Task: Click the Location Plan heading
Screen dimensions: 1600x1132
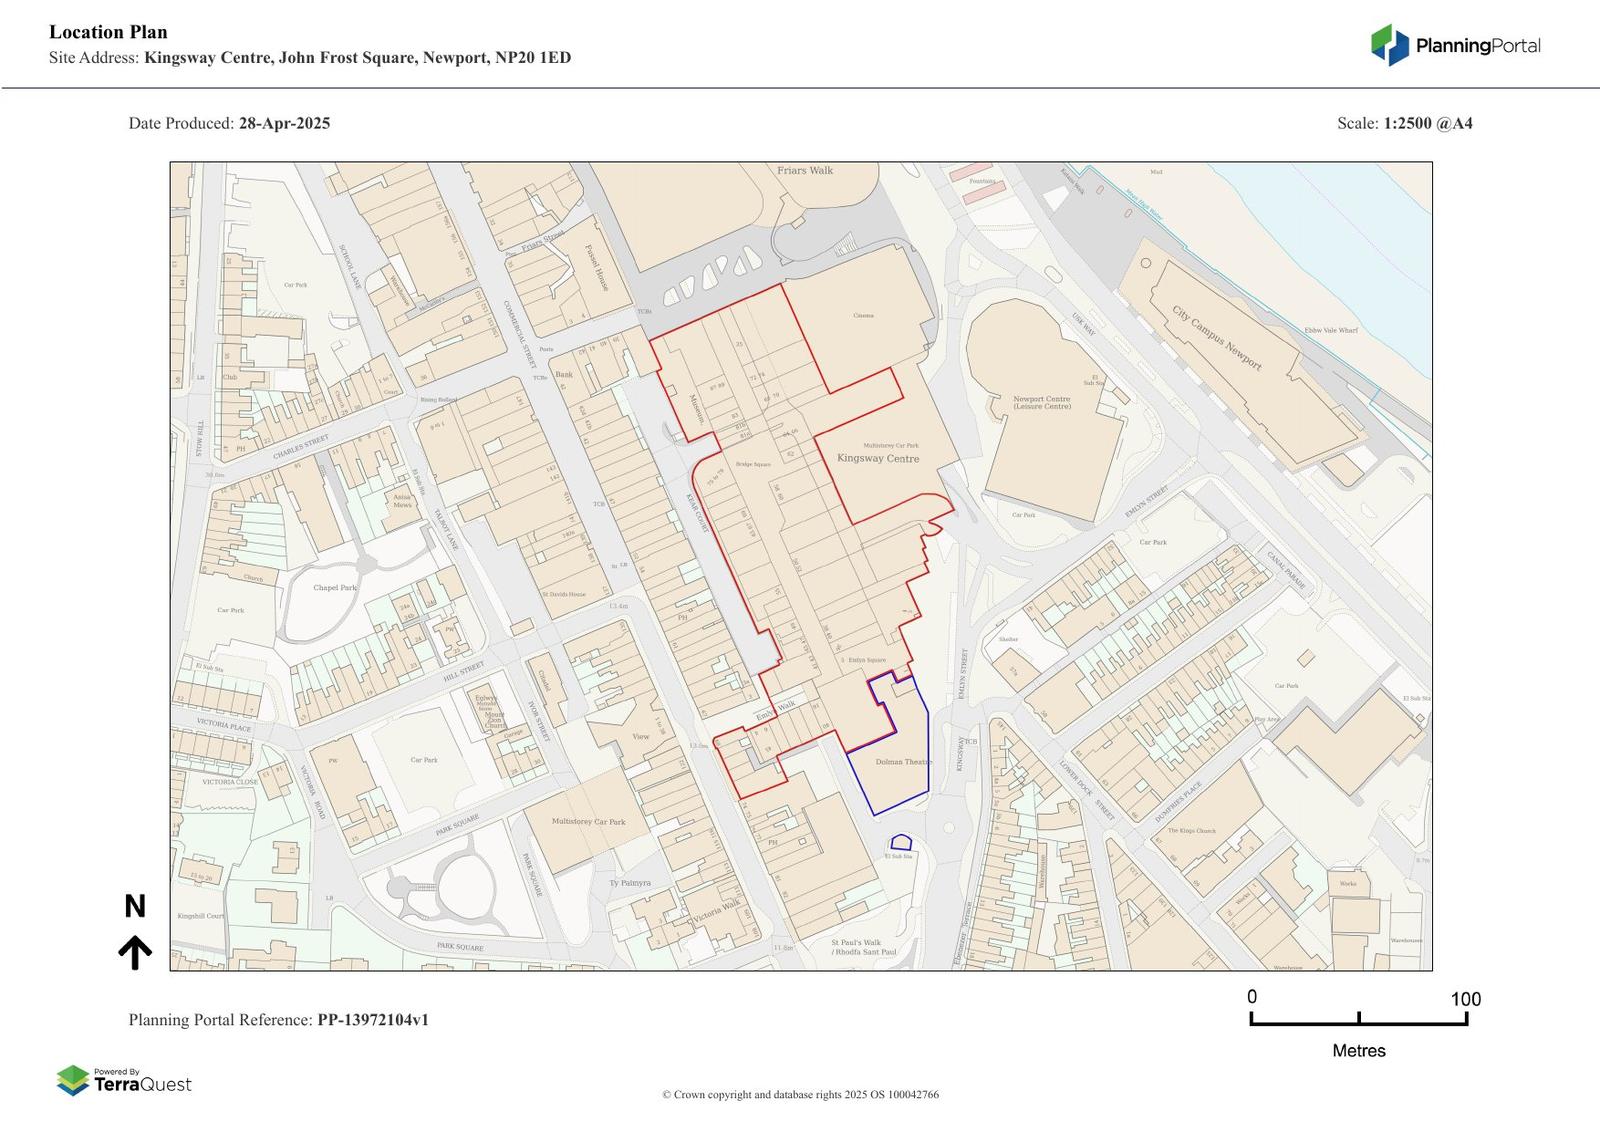Action: pyautogui.click(x=108, y=32)
